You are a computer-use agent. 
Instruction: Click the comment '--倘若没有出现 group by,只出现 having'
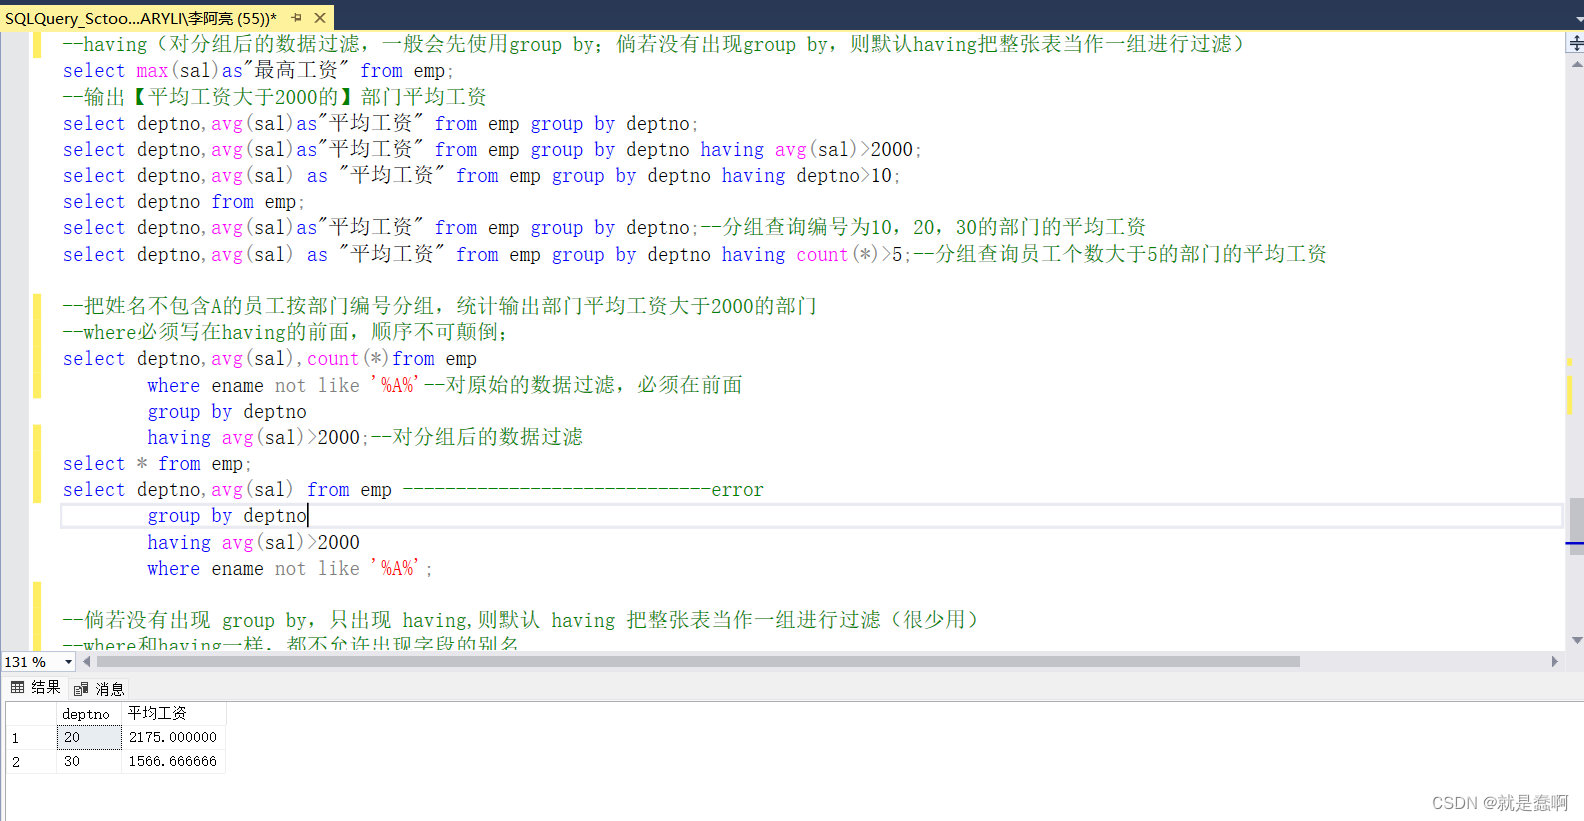[520, 620]
